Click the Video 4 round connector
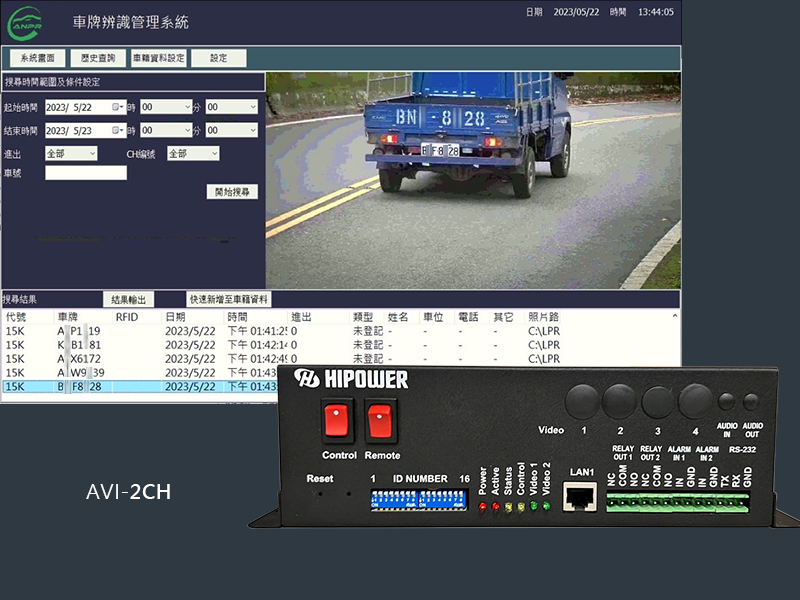Viewport: 800px width, 600px height. click(x=695, y=402)
